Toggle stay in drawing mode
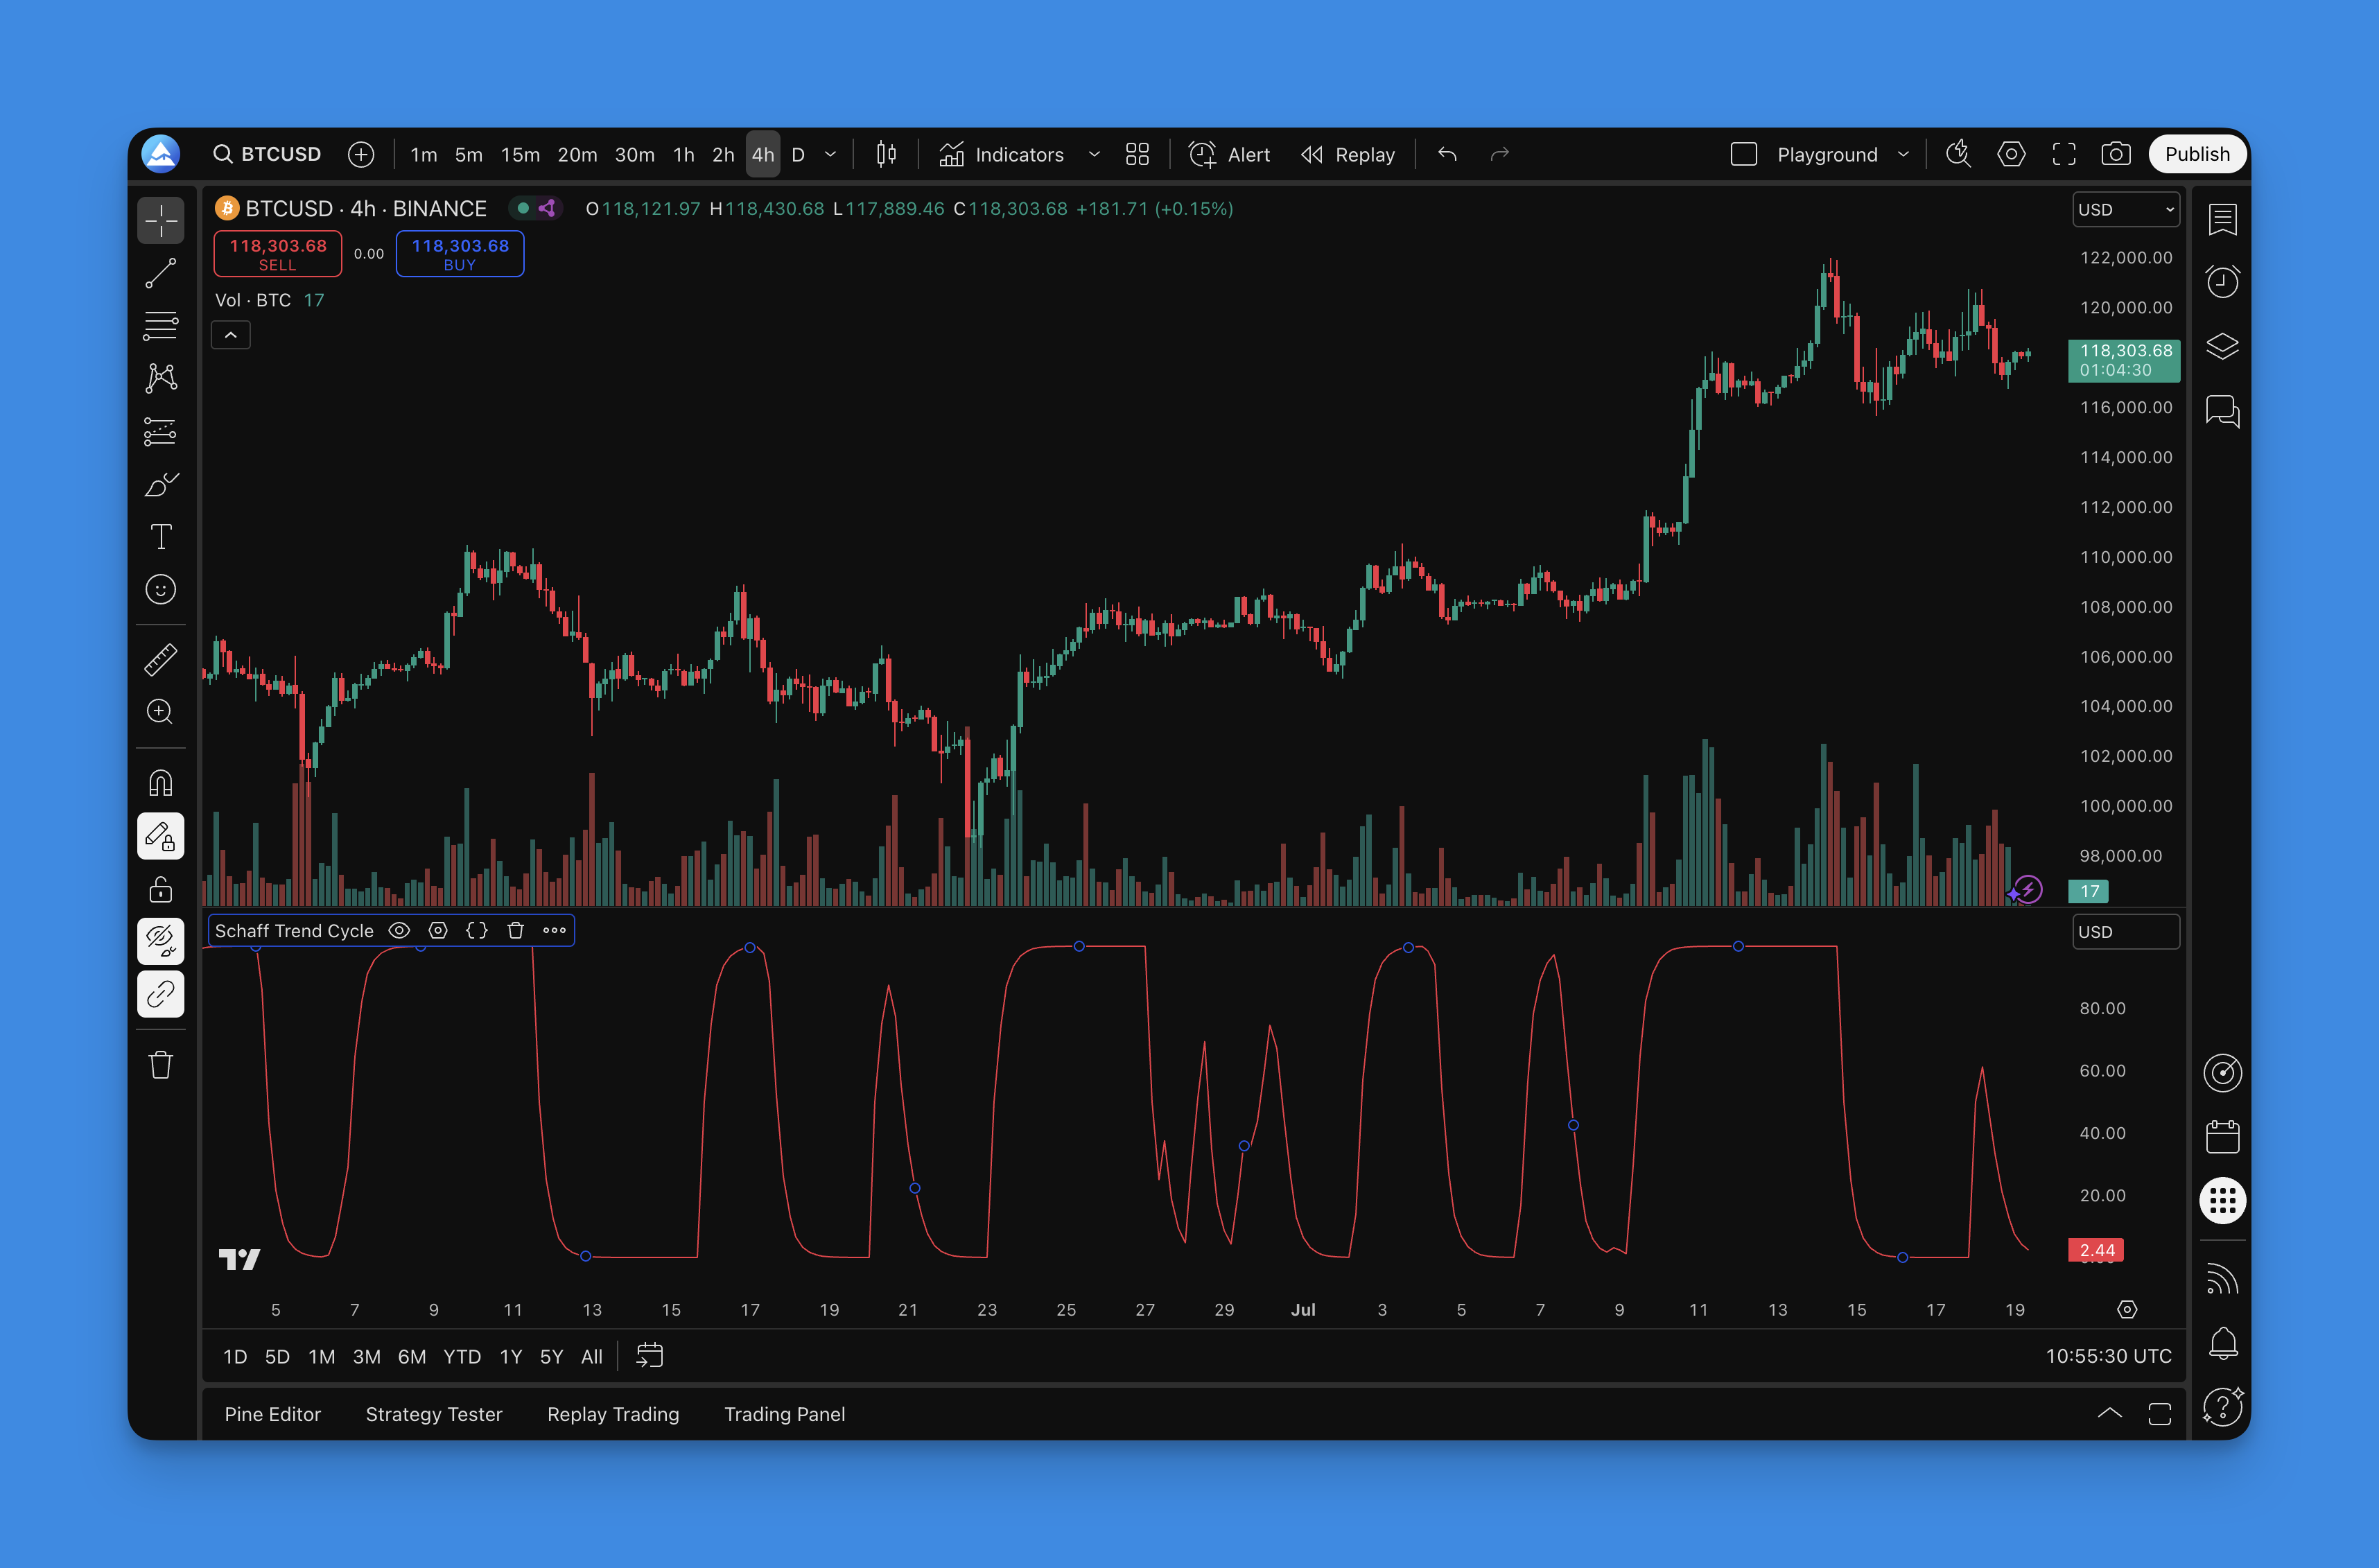 point(160,836)
